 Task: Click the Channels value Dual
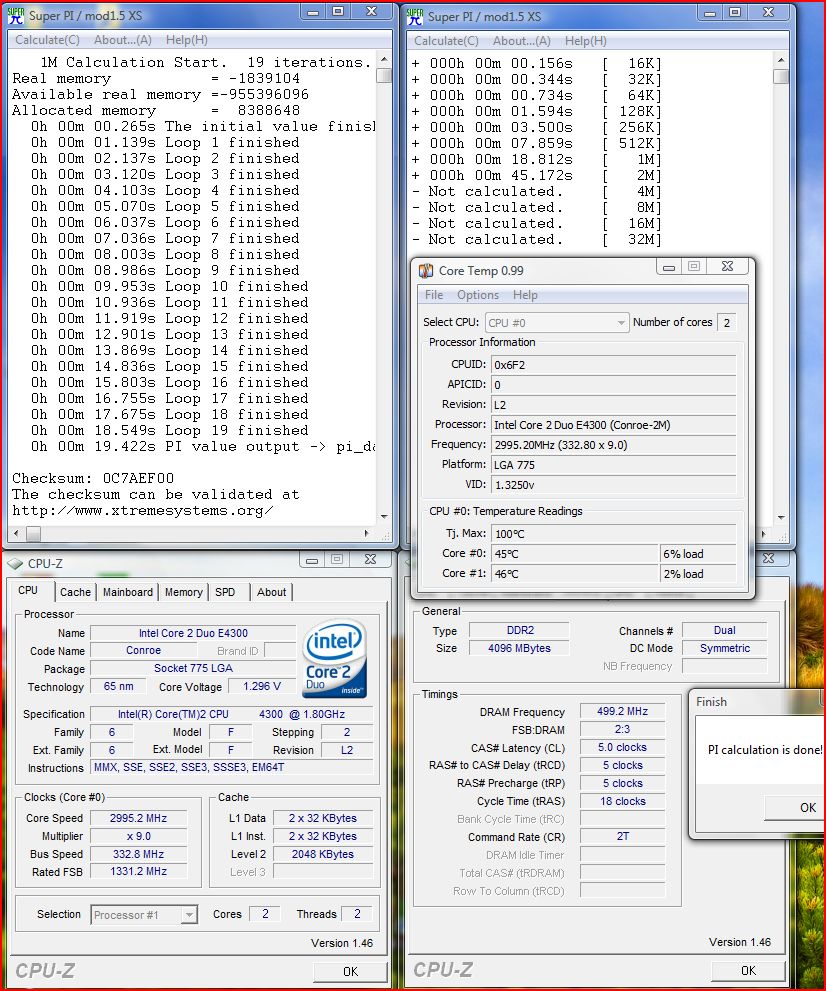coord(724,630)
